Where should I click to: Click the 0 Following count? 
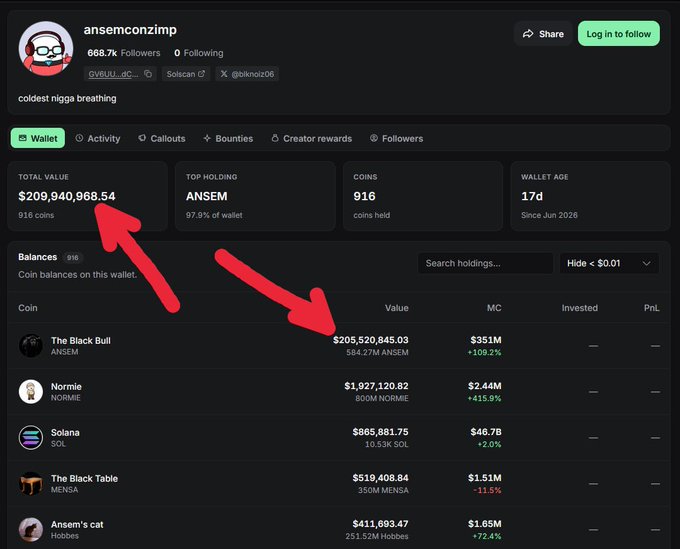point(199,53)
